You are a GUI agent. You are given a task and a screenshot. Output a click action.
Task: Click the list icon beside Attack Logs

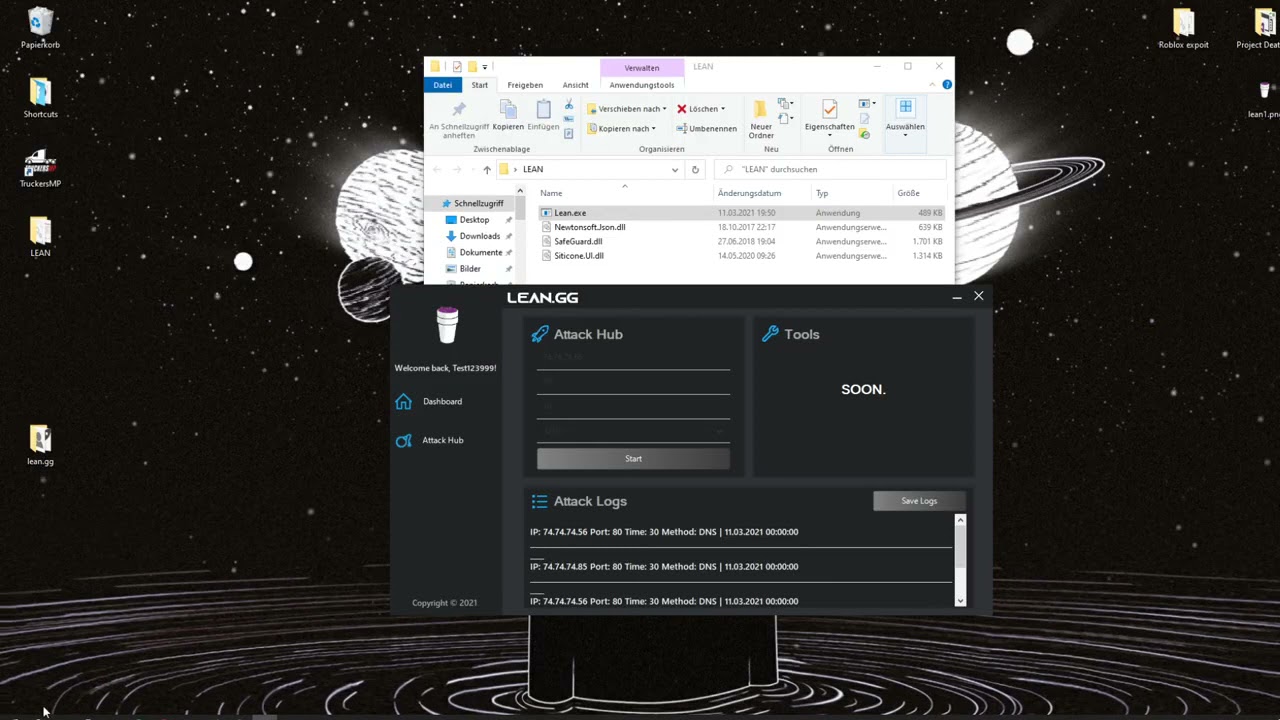tap(539, 501)
